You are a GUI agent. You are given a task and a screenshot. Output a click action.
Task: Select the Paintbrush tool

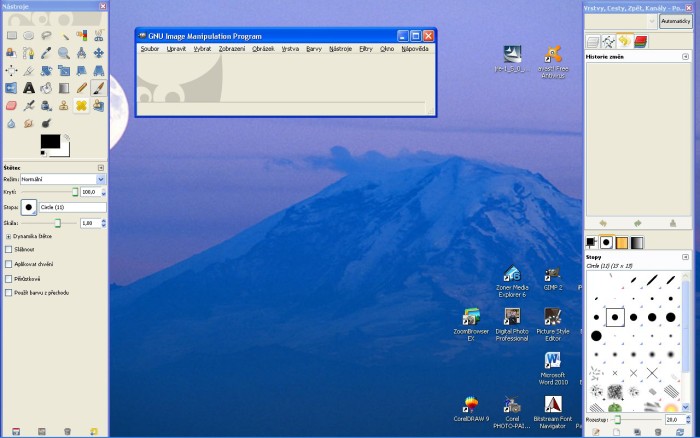pos(99,88)
